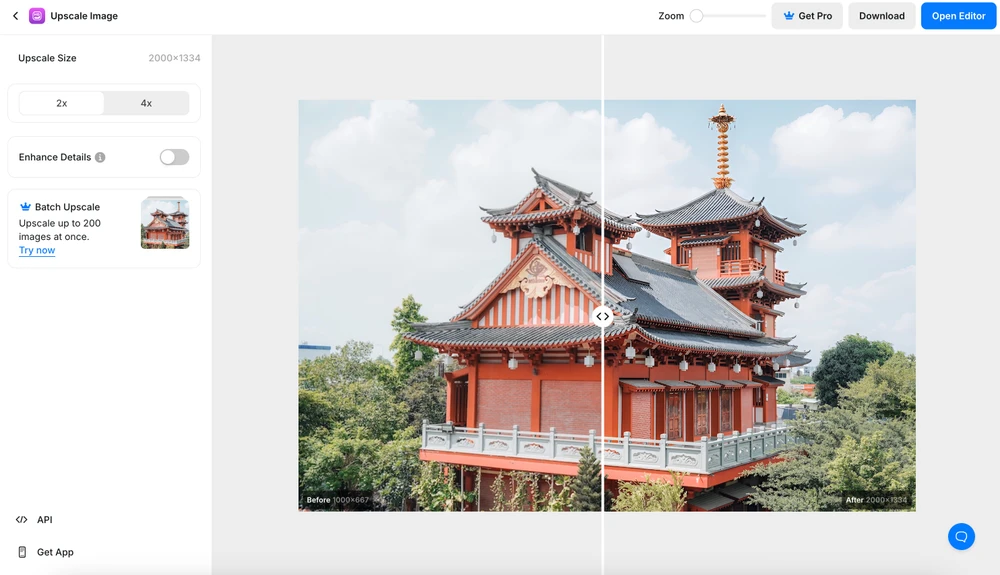Screen dimensions: 1000x575
Task: Click the API code brackets icon
Action: coord(22,520)
